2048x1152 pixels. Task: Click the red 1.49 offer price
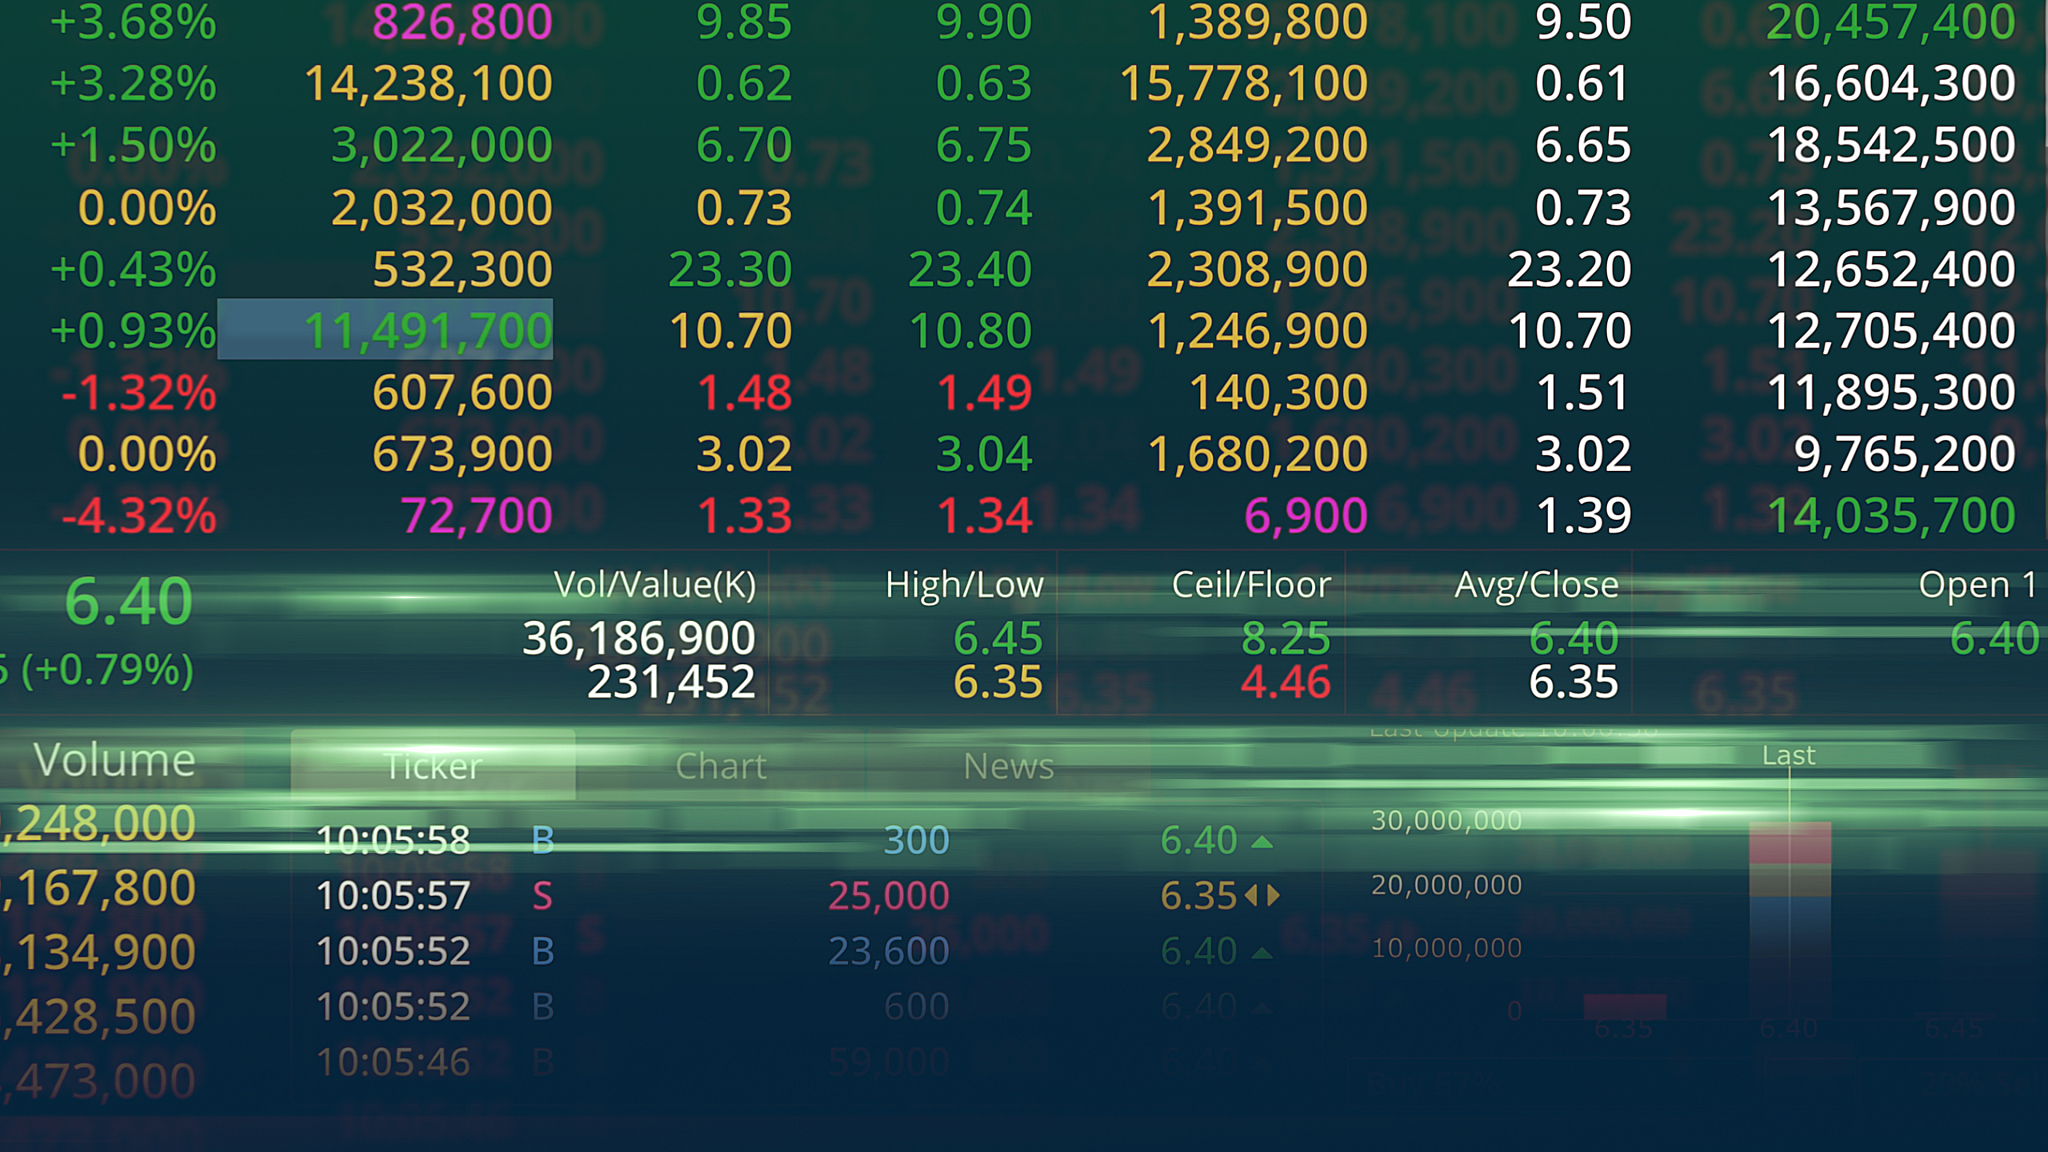984,393
